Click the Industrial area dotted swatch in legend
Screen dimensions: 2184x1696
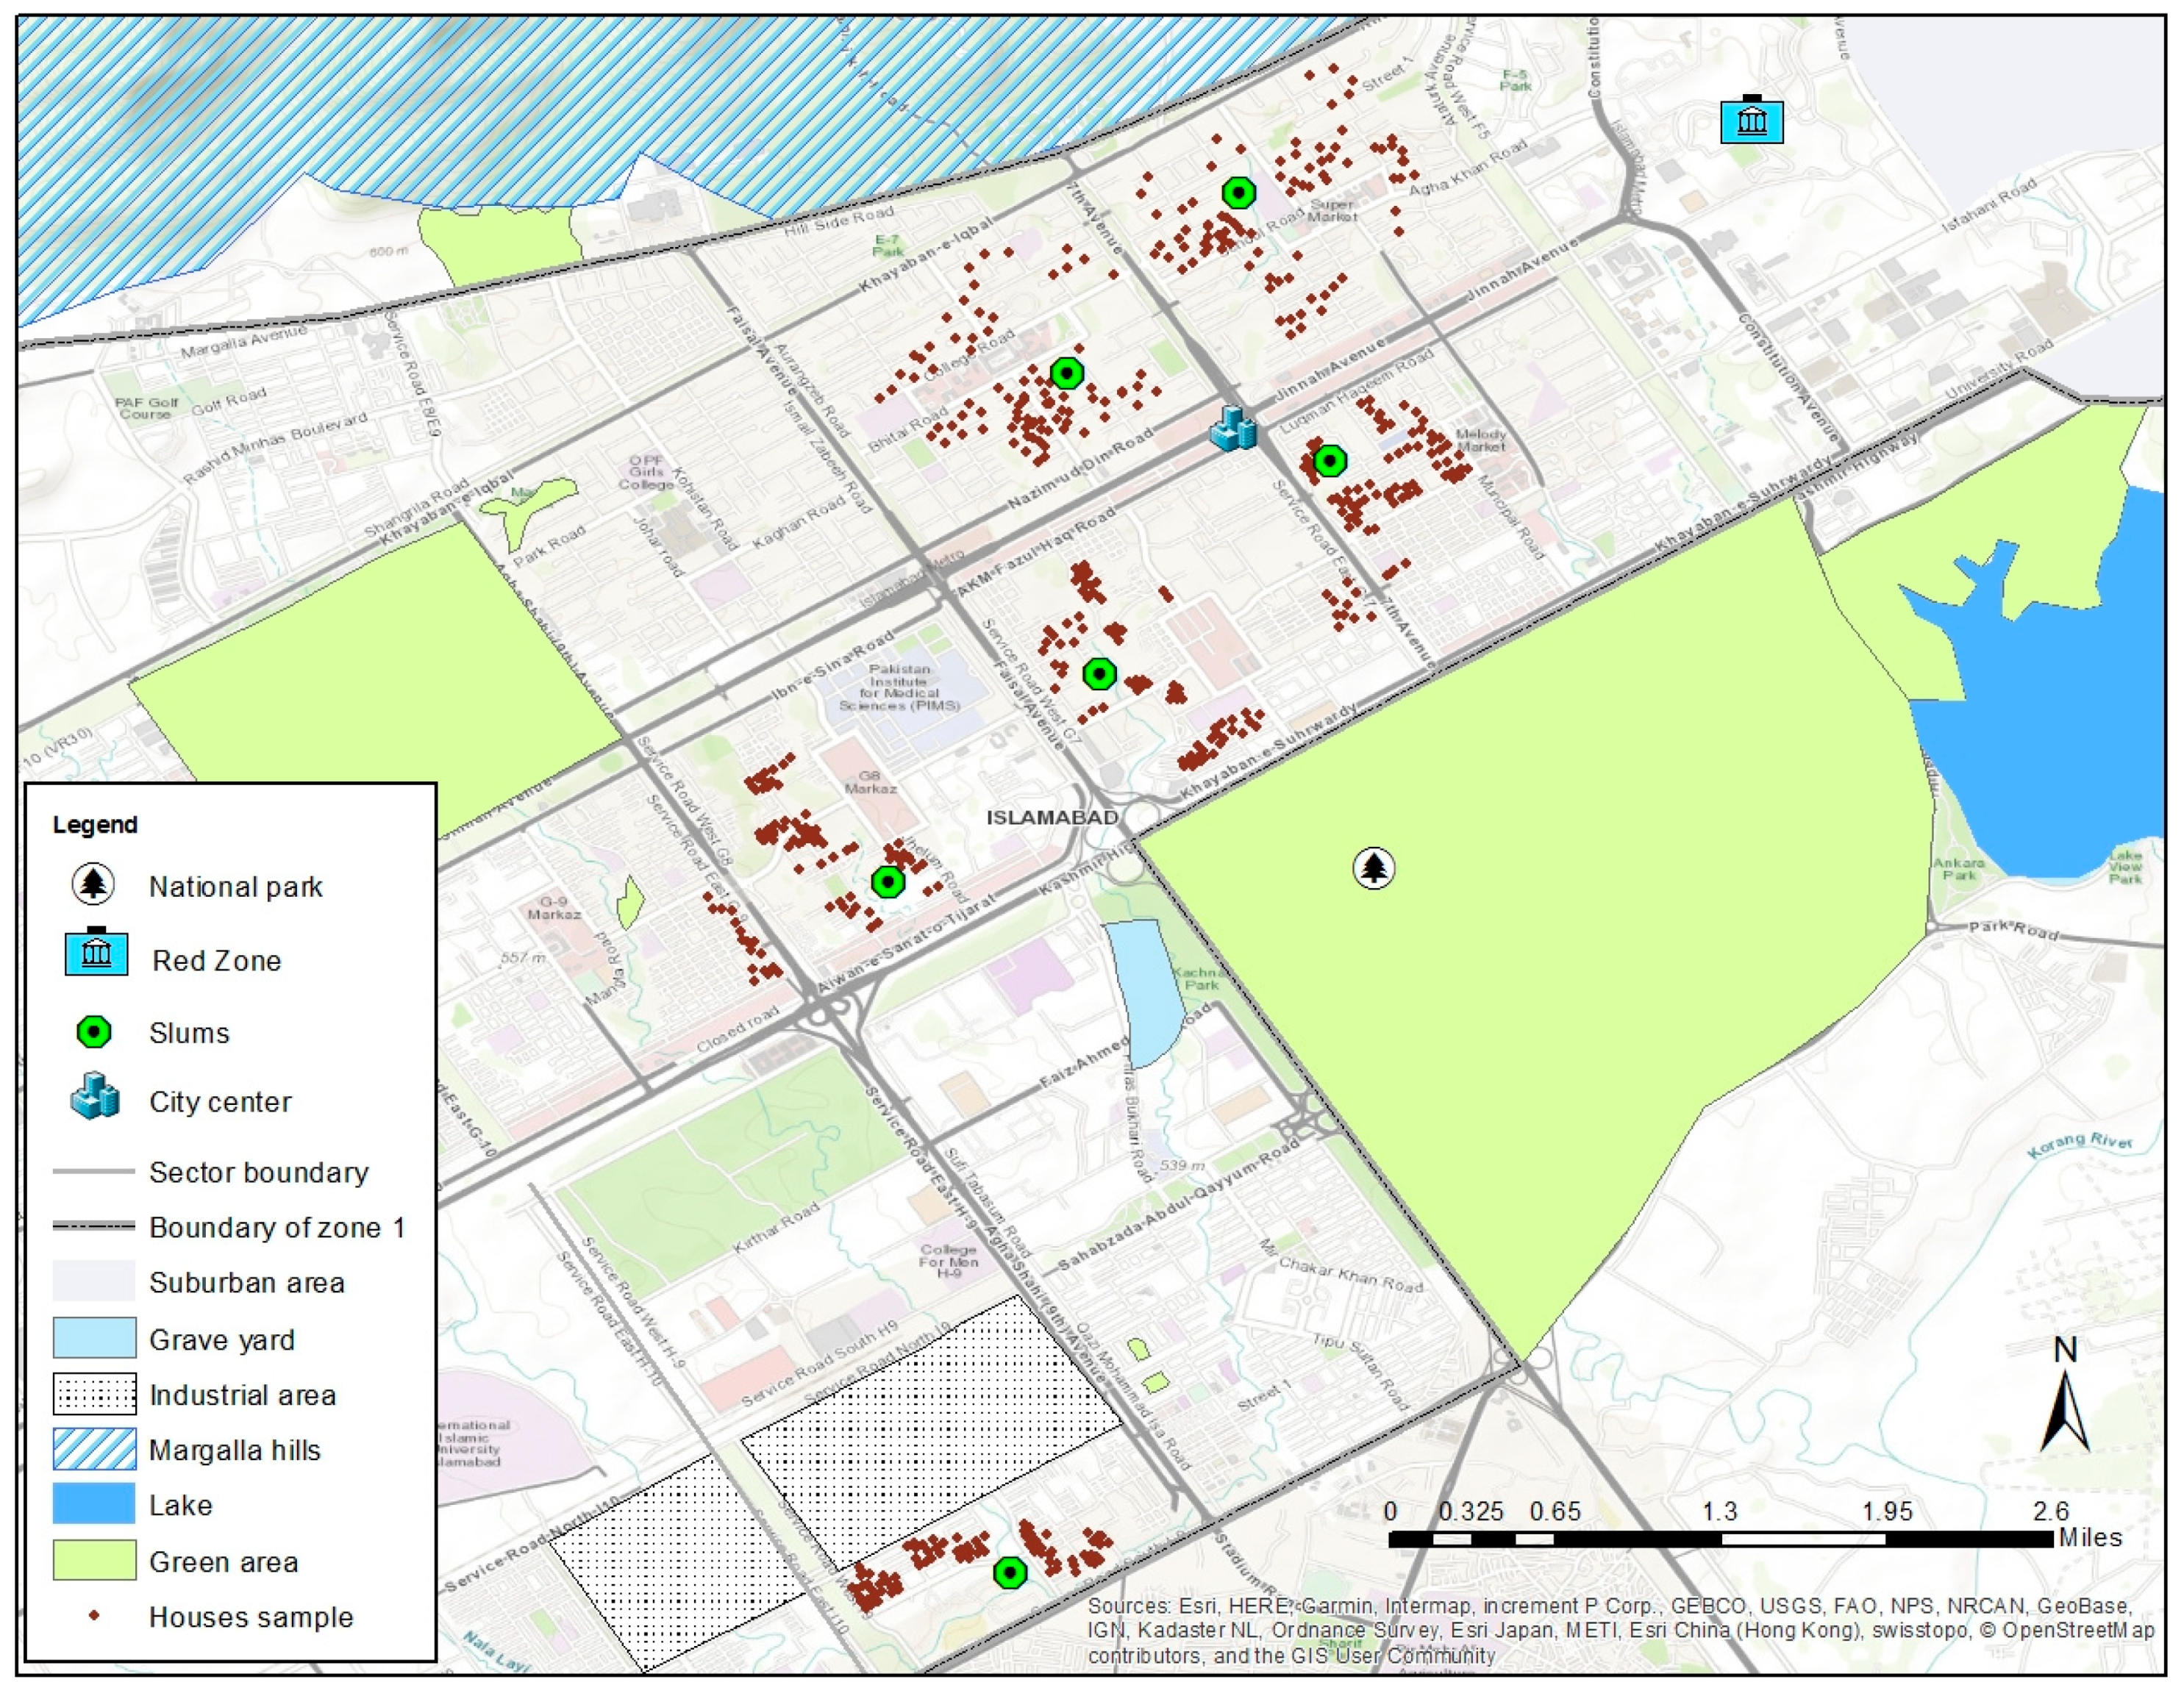point(94,1393)
